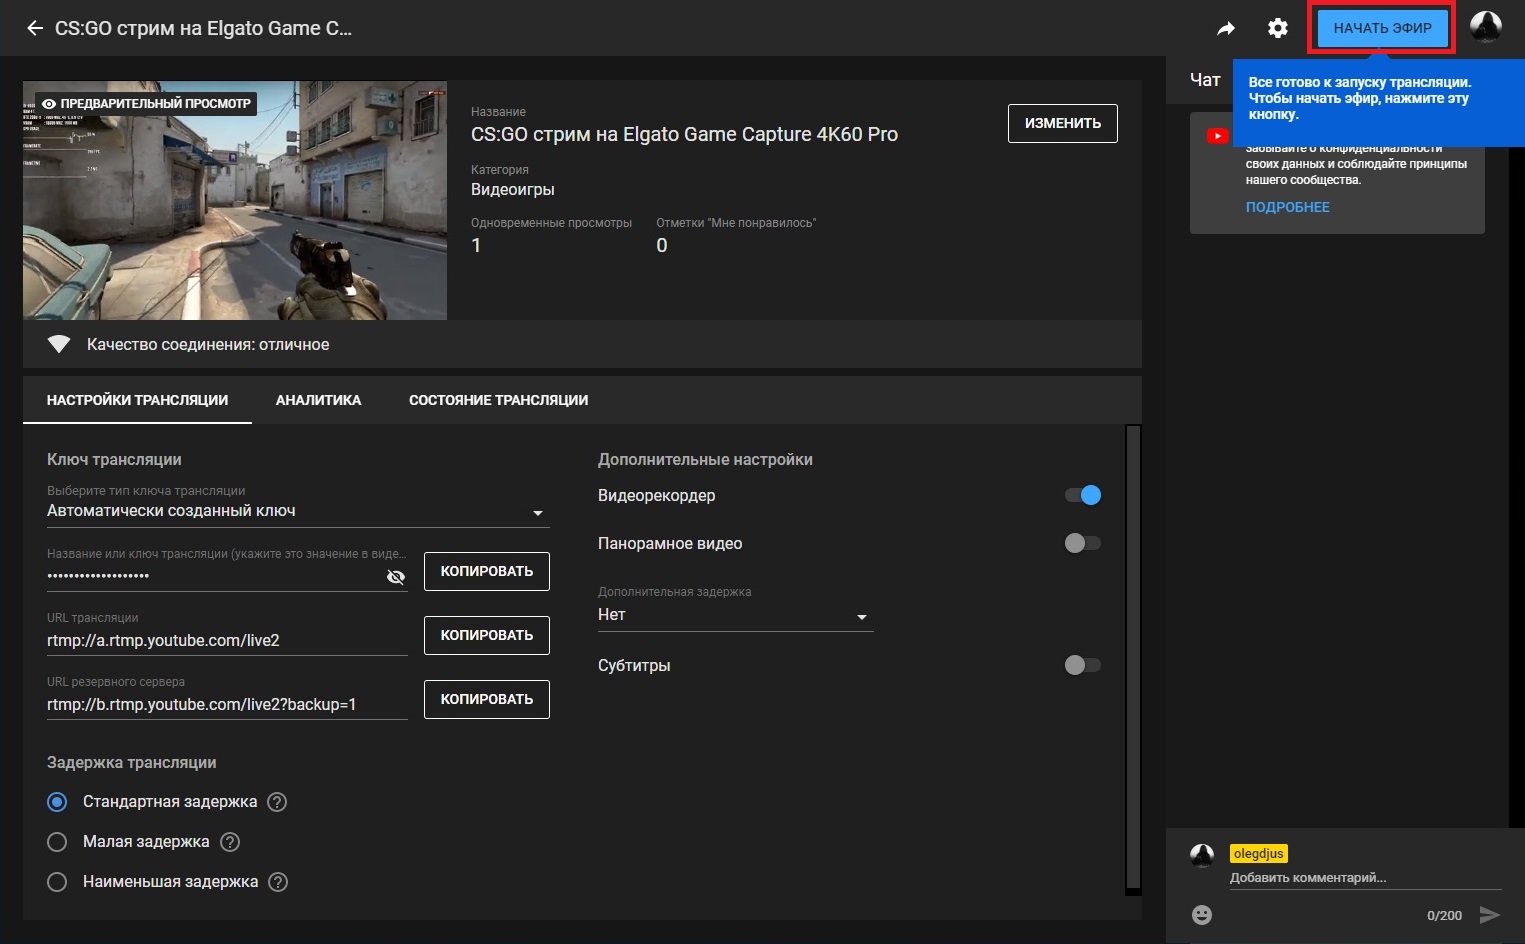The image size is (1525, 944).
Task: Expand the Дополнительная задержка dropdown
Action: coord(735,615)
